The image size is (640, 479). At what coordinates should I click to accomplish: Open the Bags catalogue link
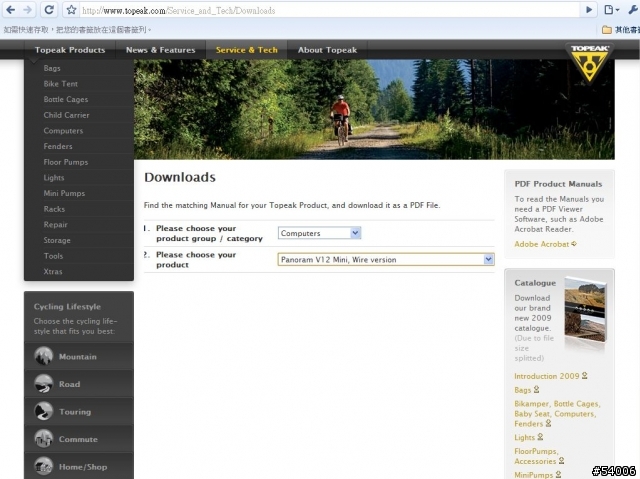(522, 390)
